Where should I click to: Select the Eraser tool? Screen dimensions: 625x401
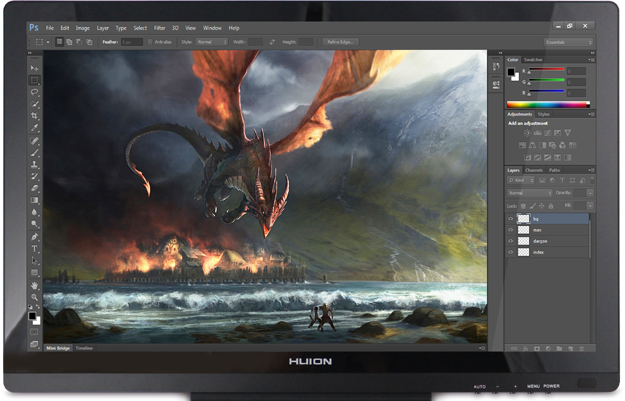[34, 188]
